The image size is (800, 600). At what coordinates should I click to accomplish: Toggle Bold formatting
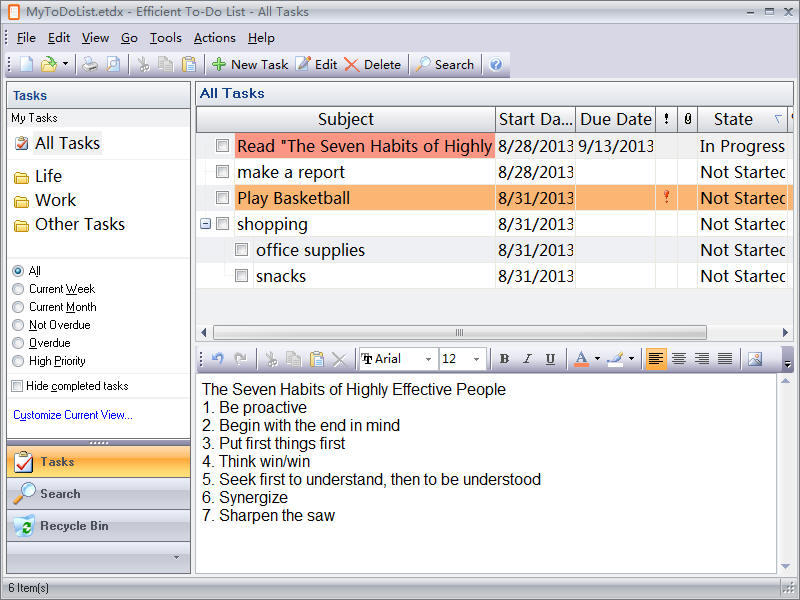(x=505, y=359)
